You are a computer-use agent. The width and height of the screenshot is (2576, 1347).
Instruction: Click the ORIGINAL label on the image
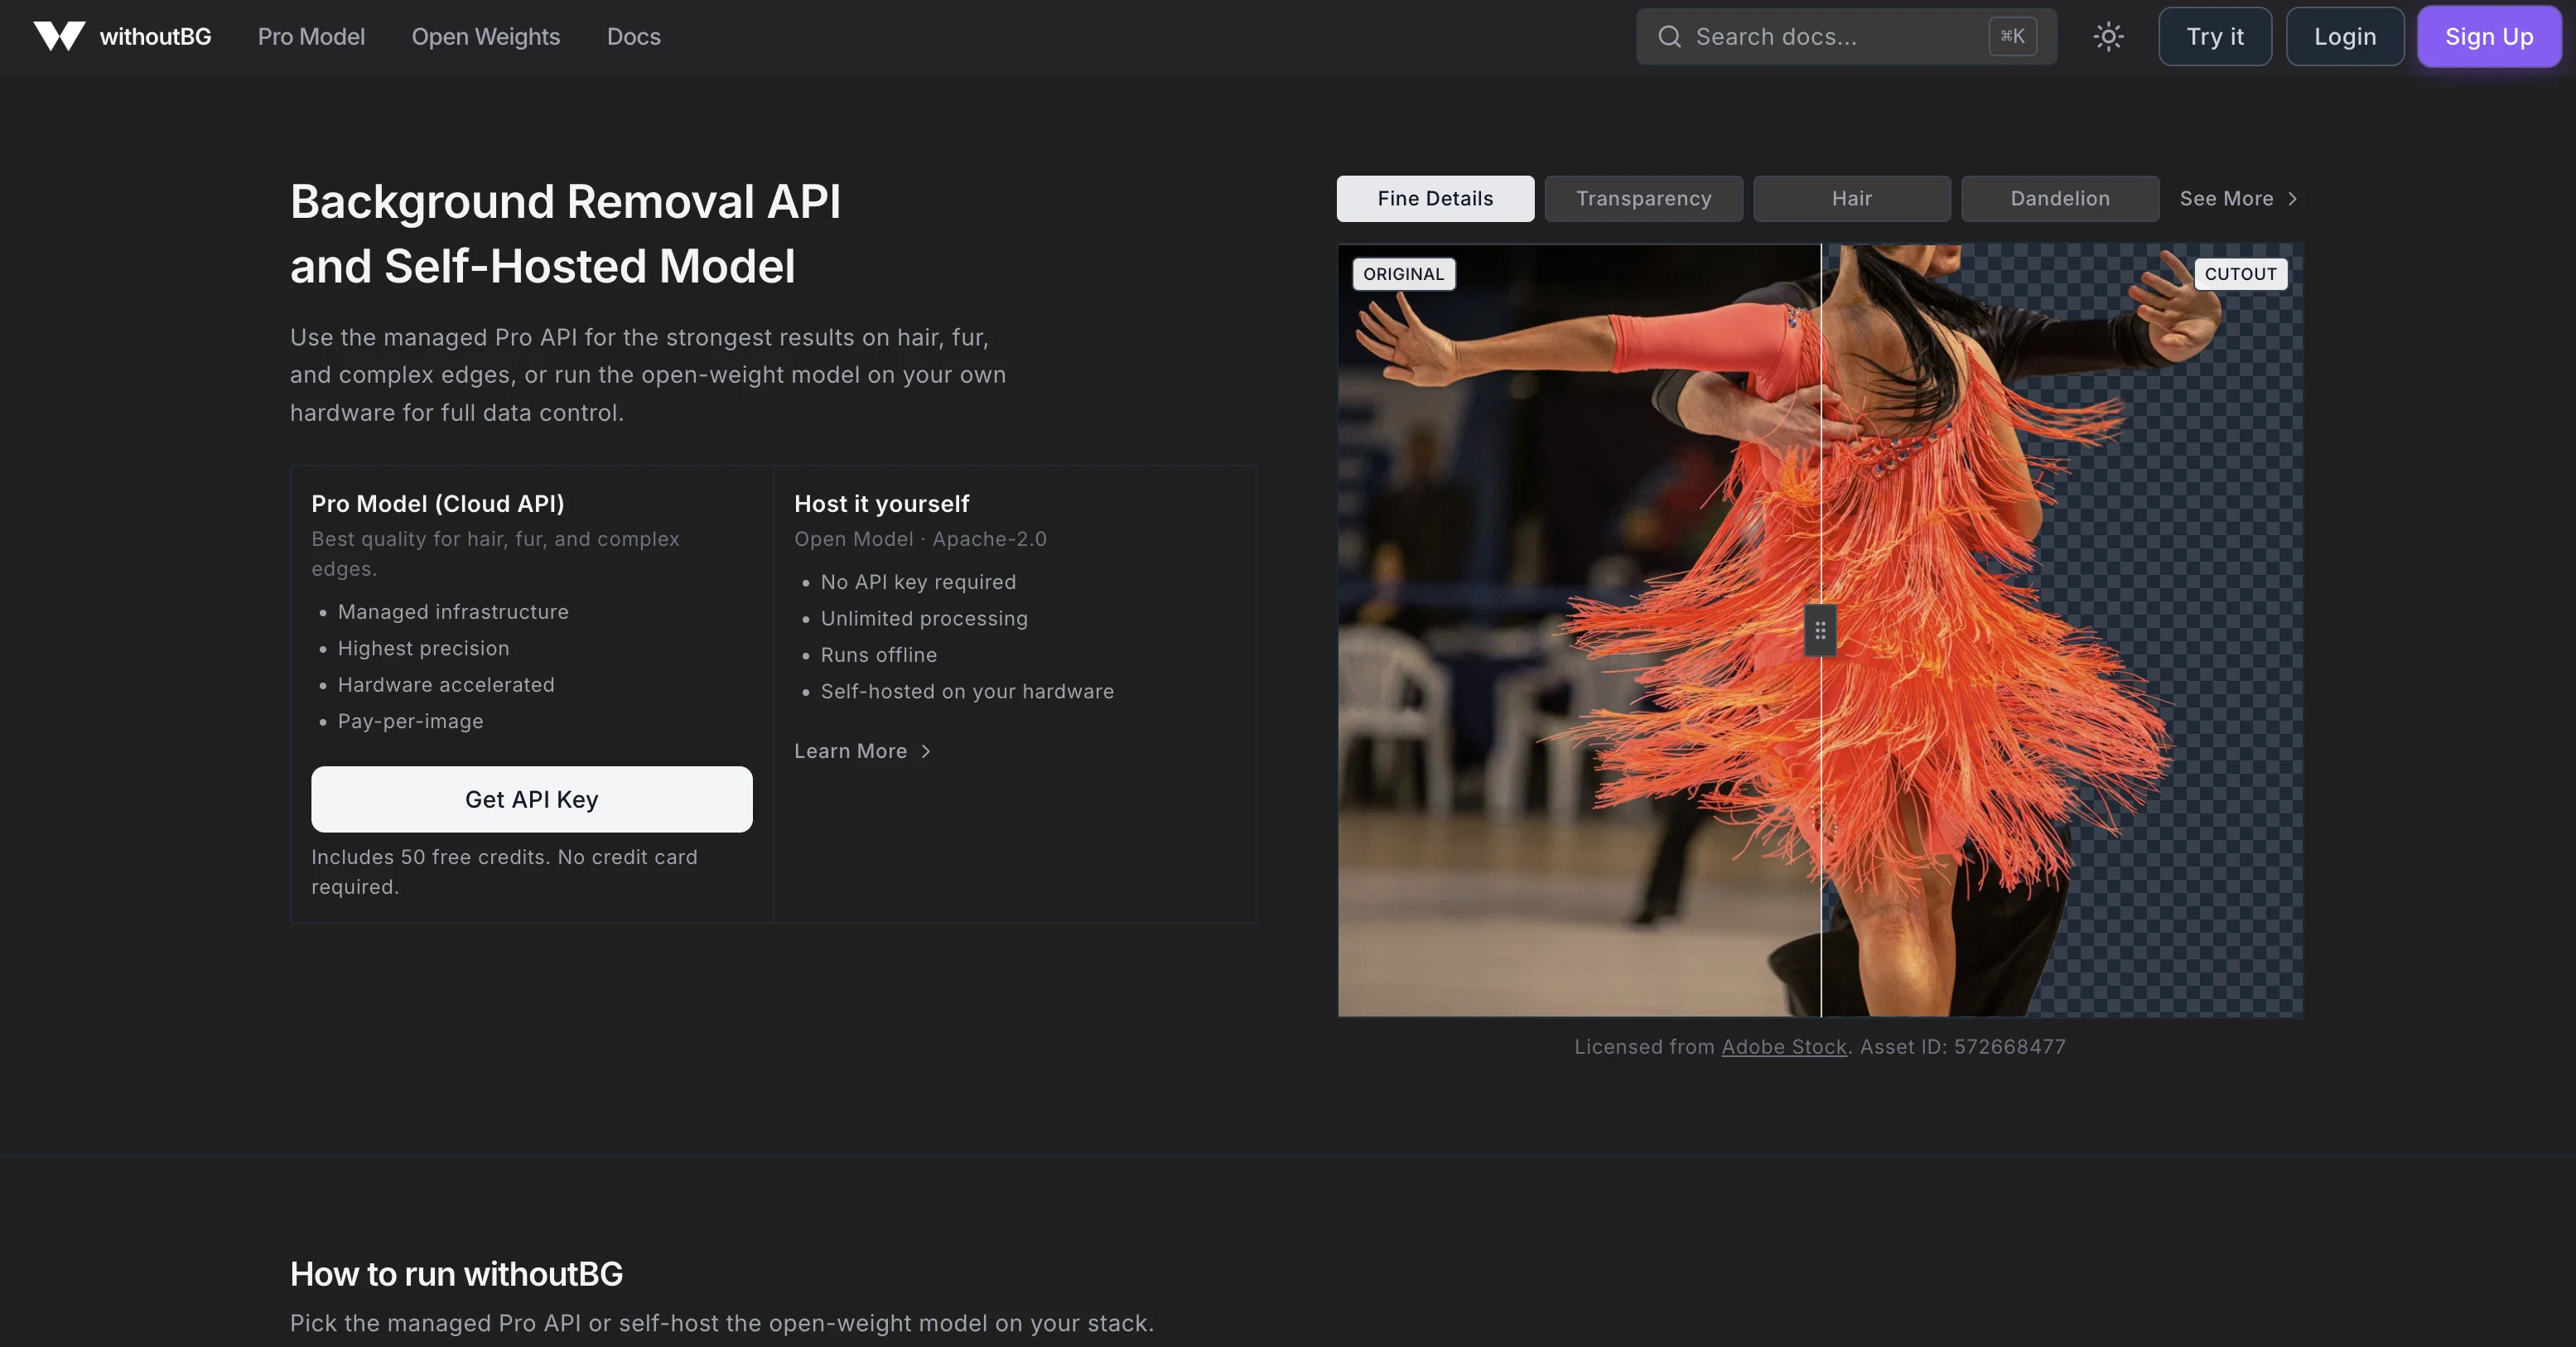tap(1403, 274)
